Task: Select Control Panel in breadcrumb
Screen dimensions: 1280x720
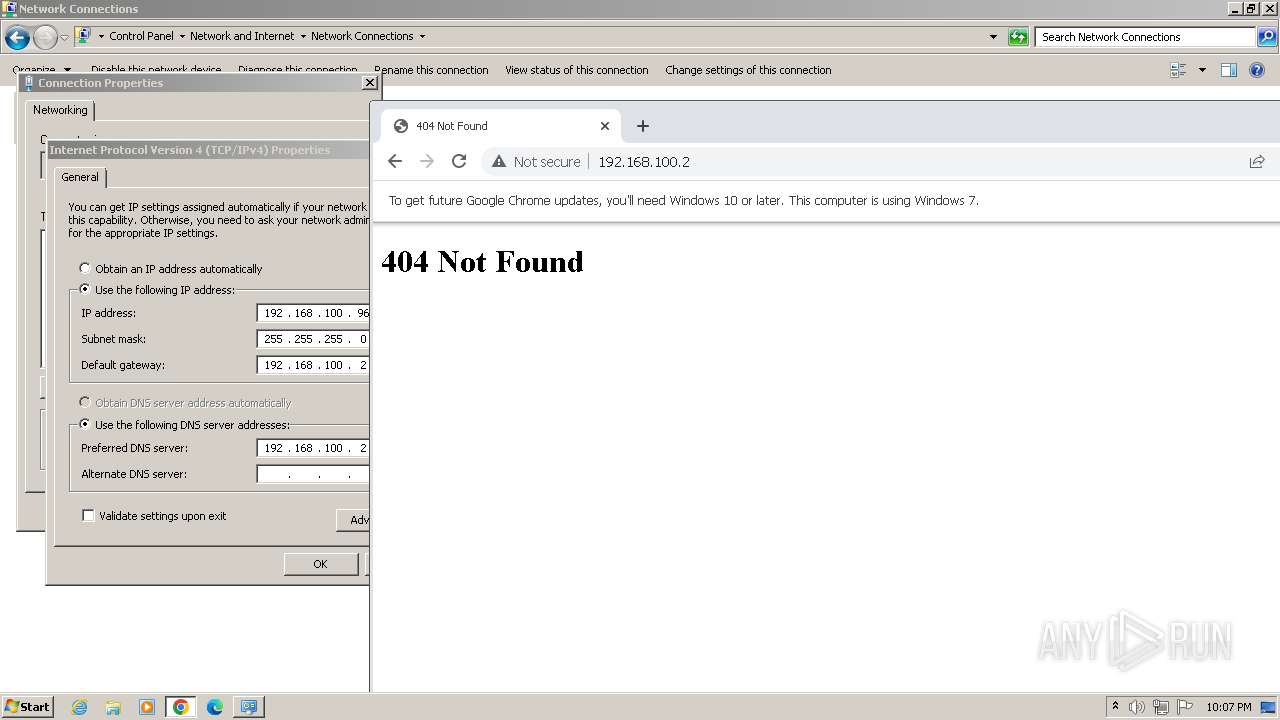Action: [141, 36]
